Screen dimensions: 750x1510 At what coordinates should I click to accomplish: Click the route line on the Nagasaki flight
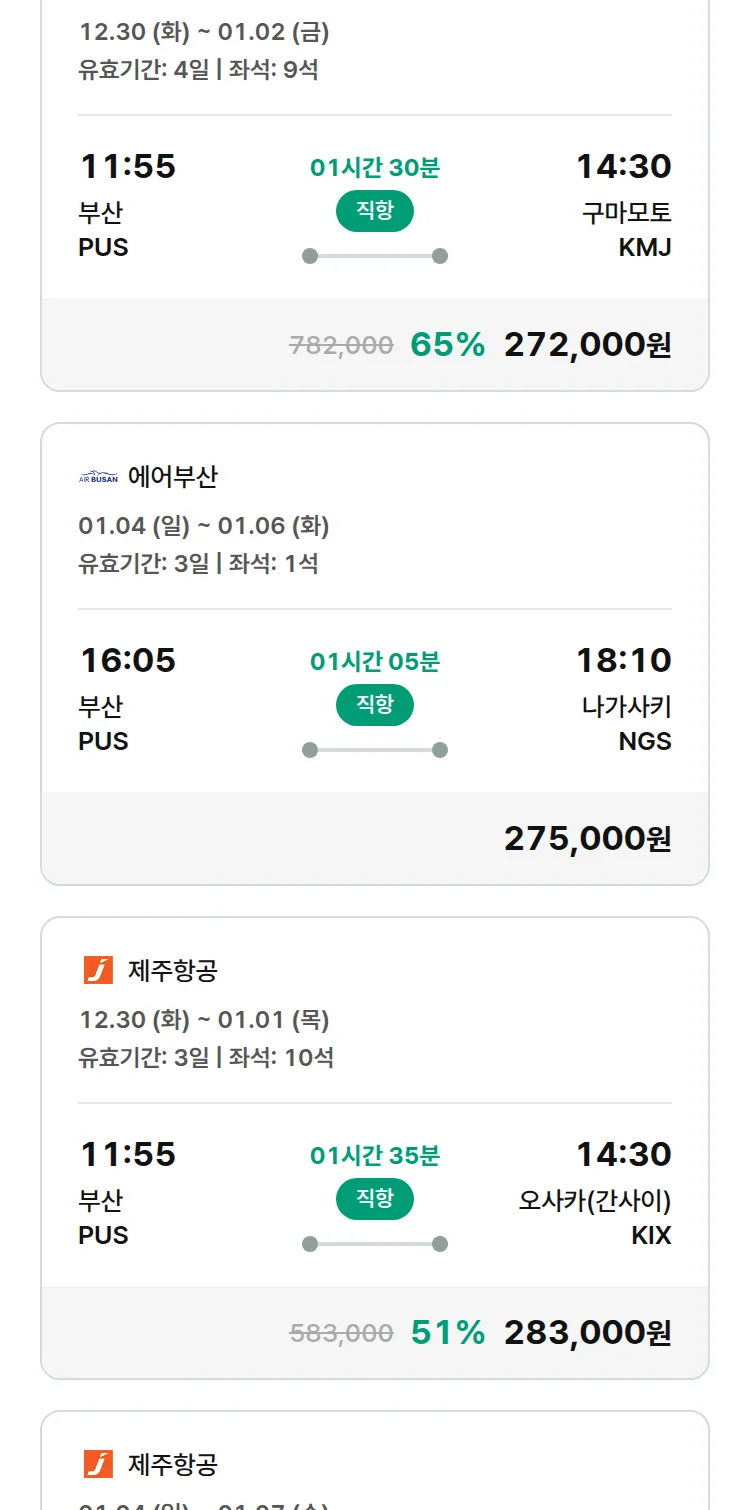375,750
